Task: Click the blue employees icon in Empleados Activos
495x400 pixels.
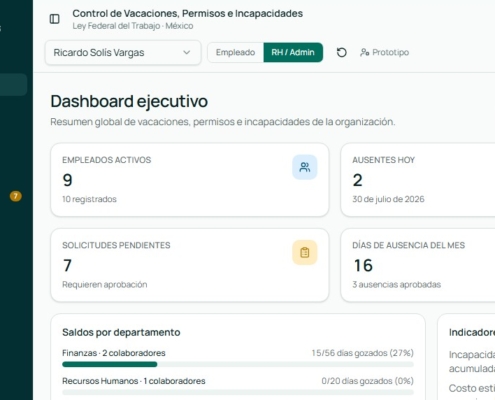Action: coord(305,167)
